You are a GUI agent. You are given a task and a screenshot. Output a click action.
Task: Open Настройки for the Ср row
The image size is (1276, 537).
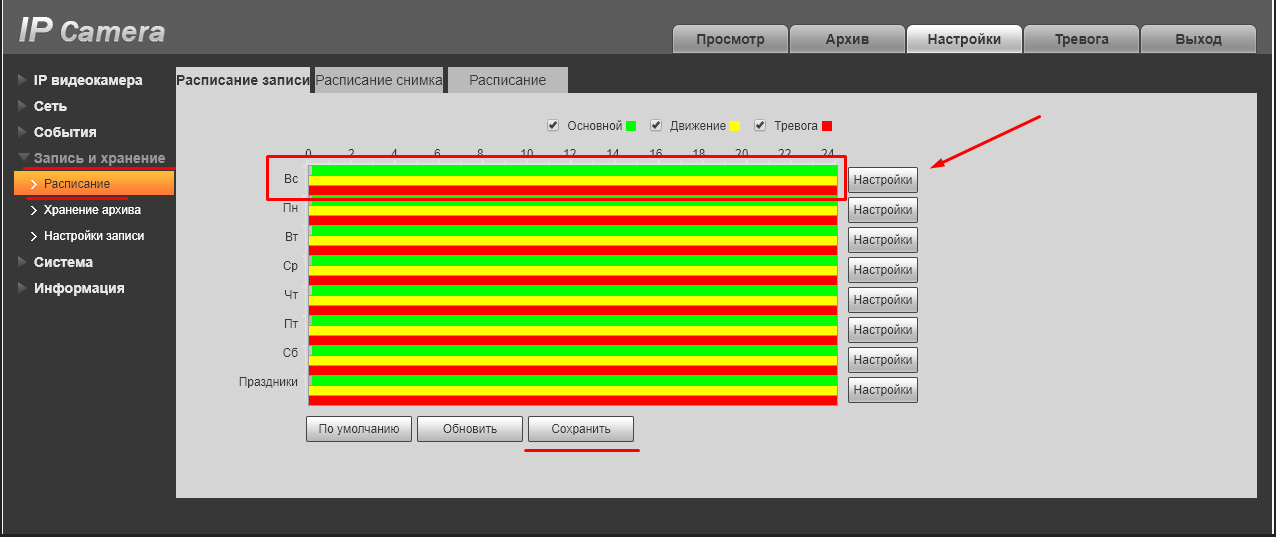click(883, 270)
